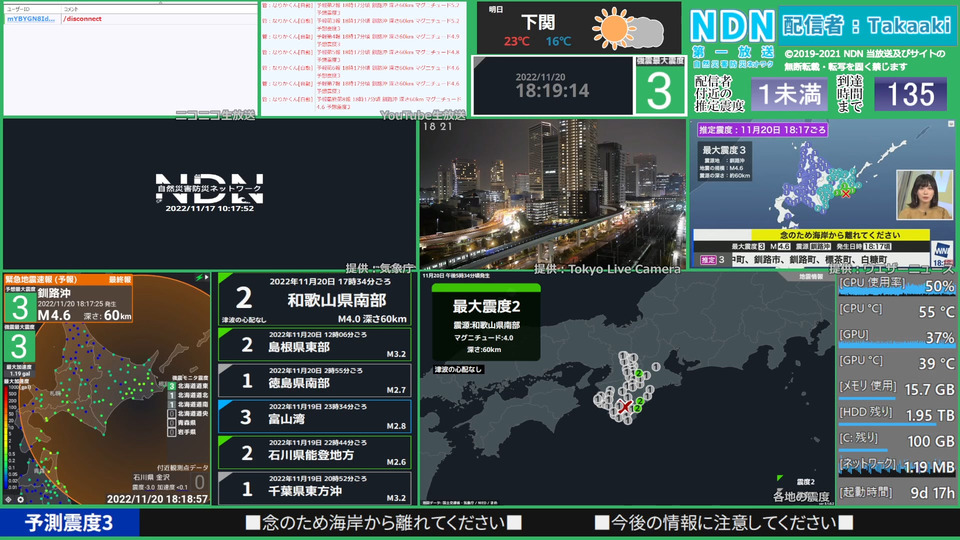Screen dimensions: 960x540
Task: Click the yellow 念のため海岸から離れてください banner in Weathernews
Action: pos(840,235)
